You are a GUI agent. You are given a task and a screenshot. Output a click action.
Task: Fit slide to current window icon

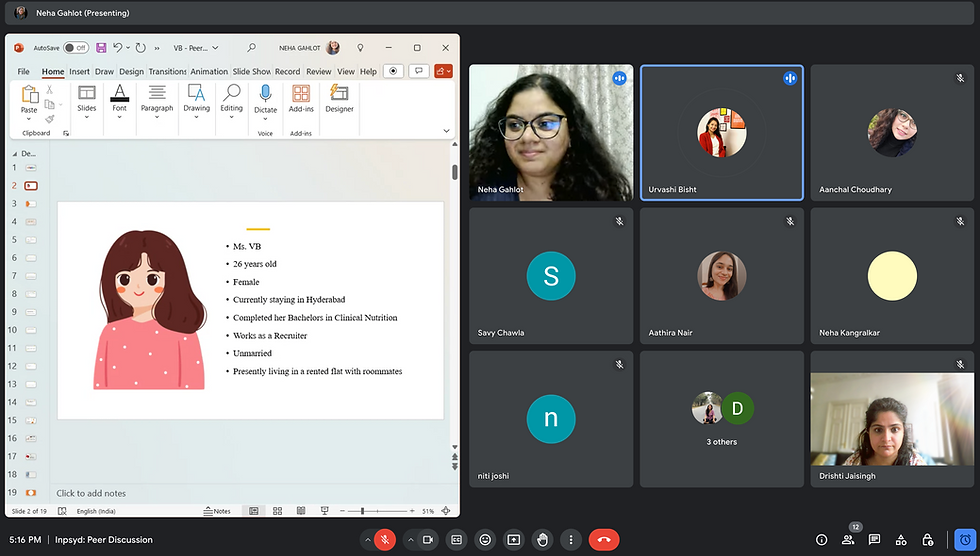(446, 511)
